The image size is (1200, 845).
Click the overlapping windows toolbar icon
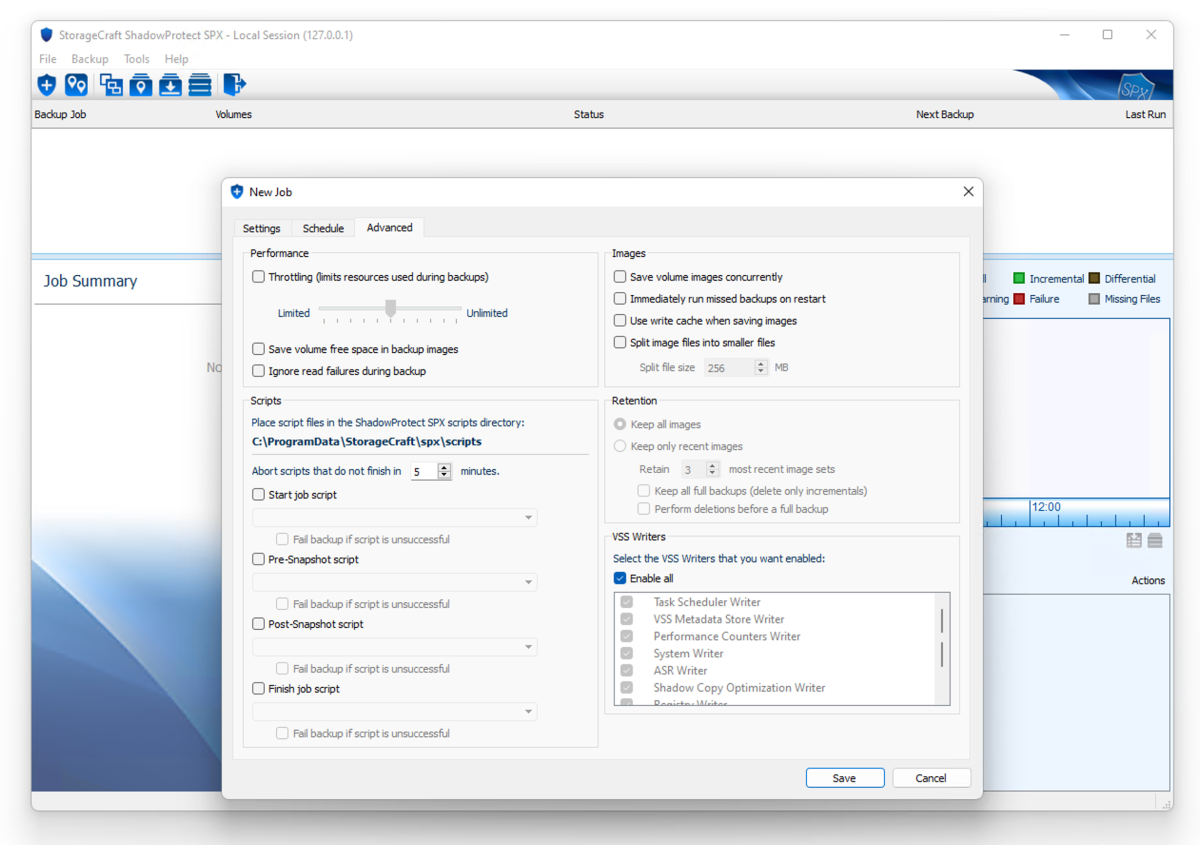(111, 85)
